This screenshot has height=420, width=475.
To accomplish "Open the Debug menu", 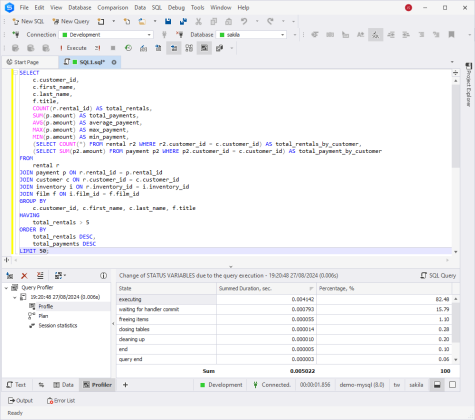I will point(176,8).
